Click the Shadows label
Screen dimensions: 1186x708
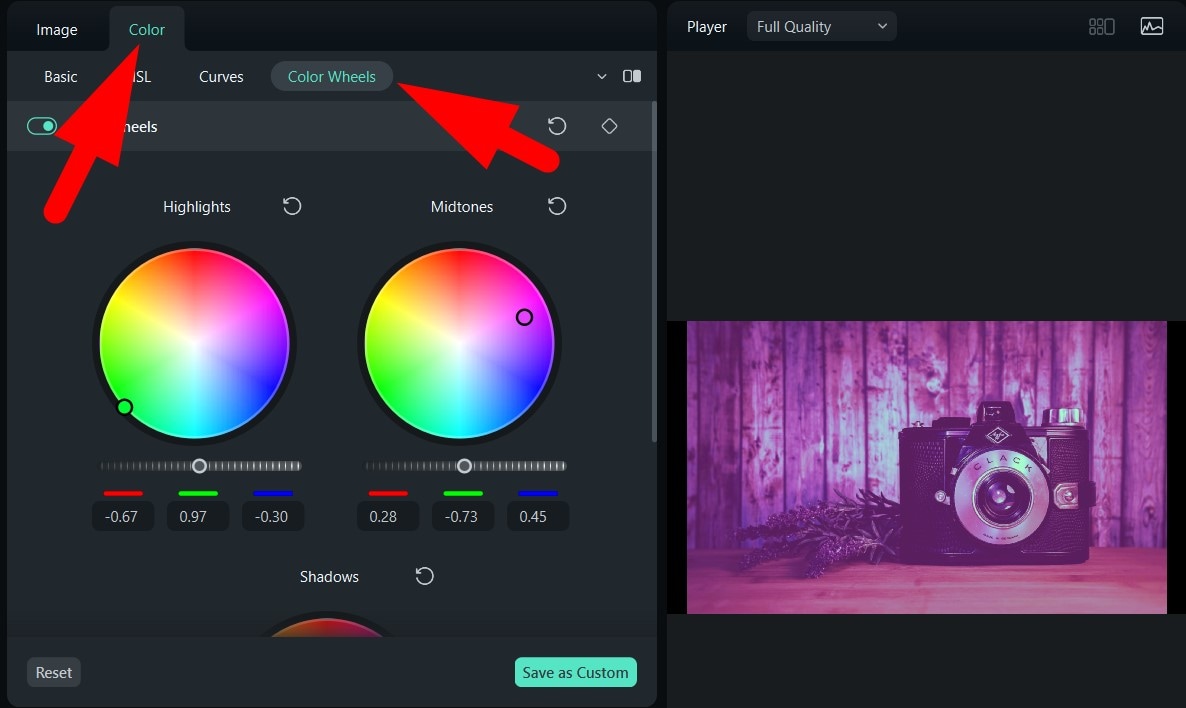point(329,576)
